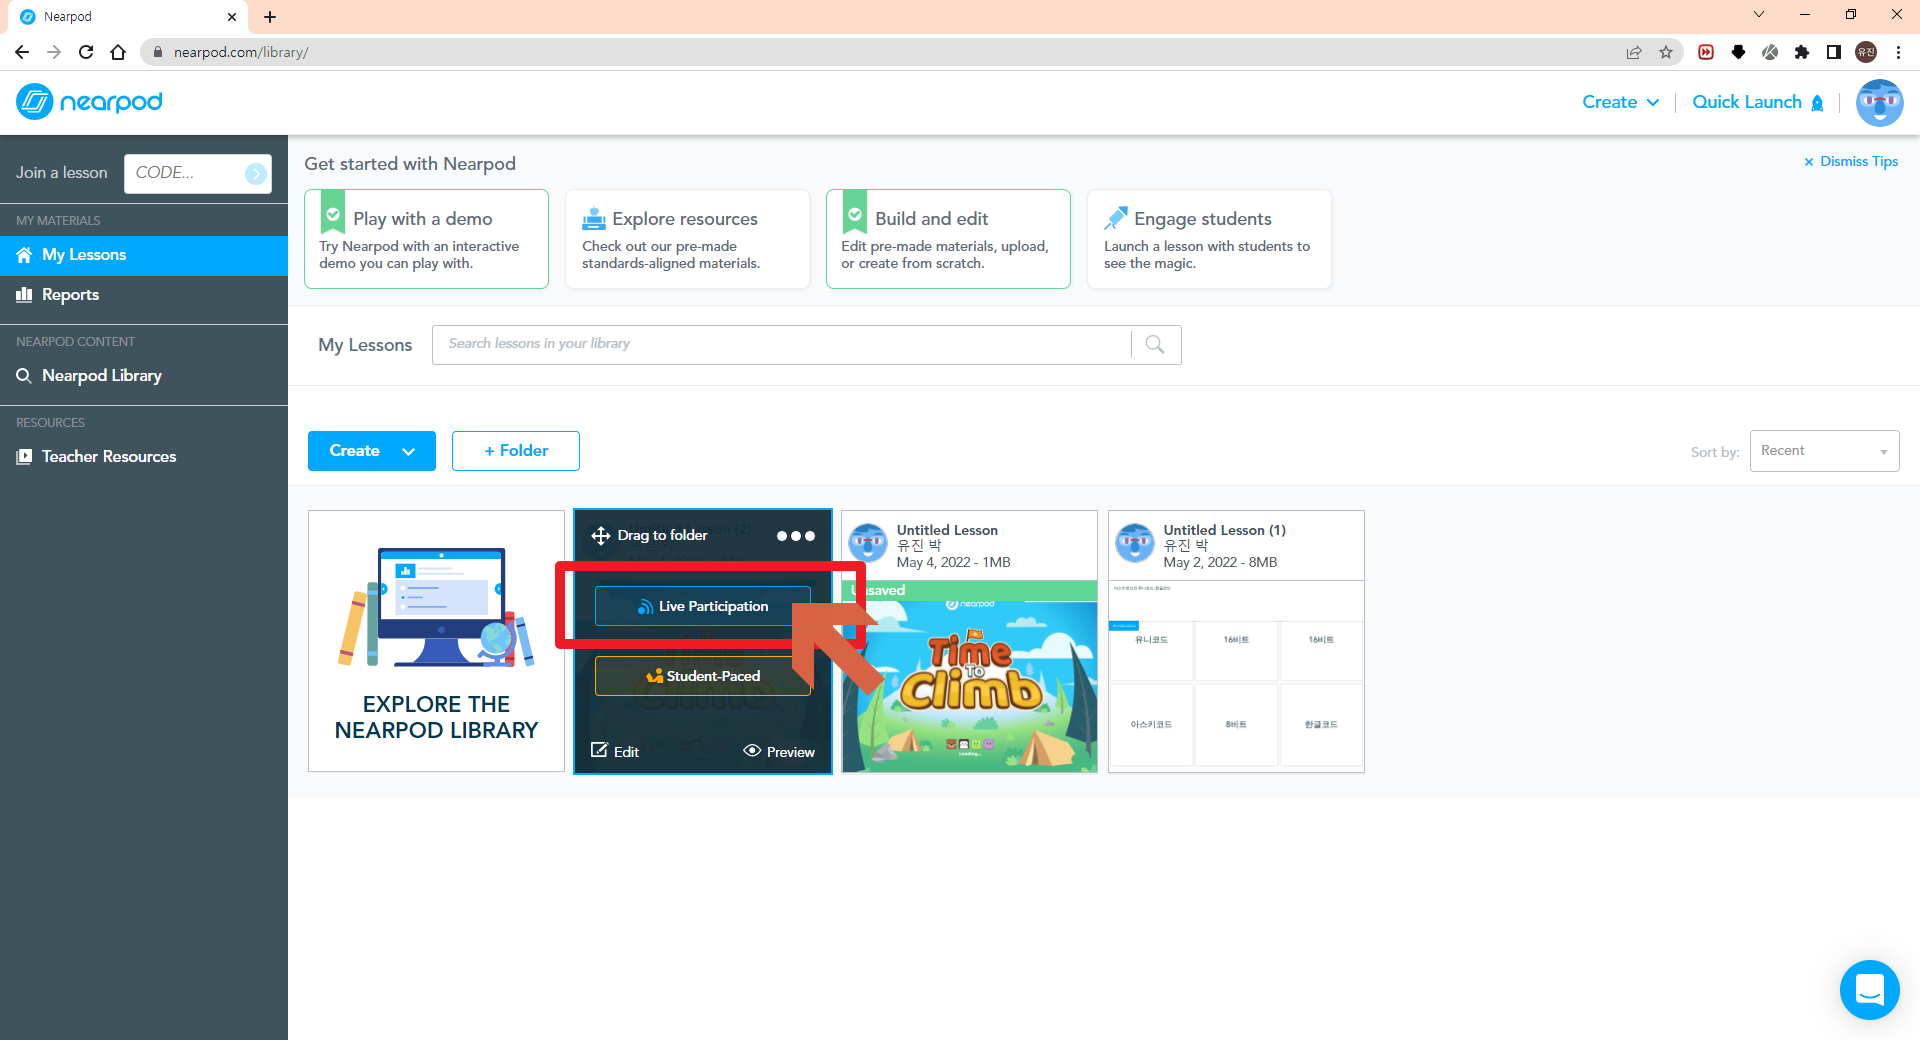Launch the lesson as Student-Paced
This screenshot has height=1040, width=1920.
click(703, 676)
